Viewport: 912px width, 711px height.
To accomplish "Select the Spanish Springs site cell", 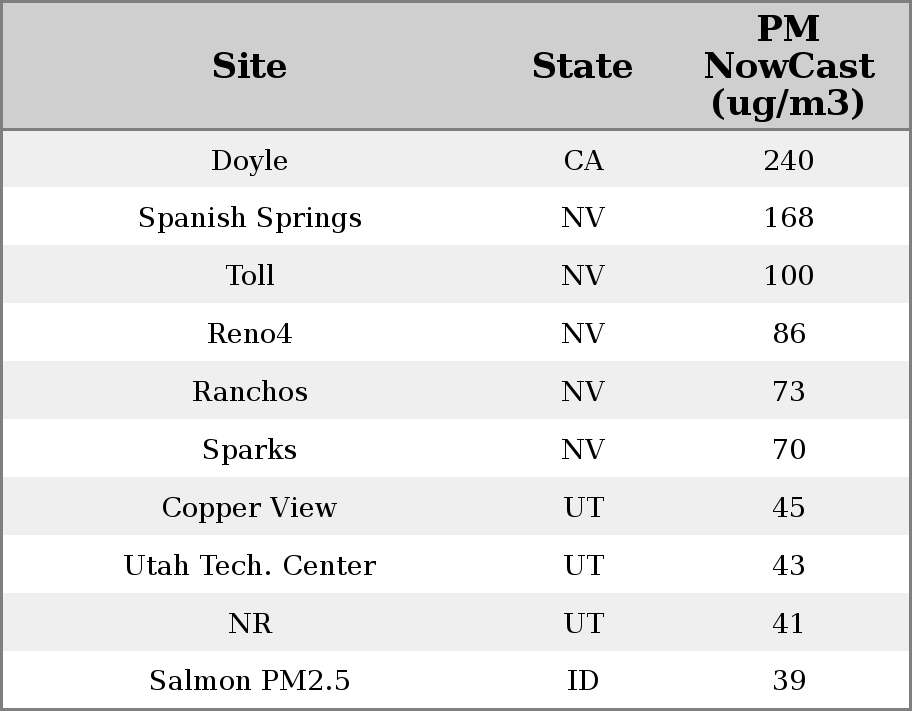I will 249,218.
